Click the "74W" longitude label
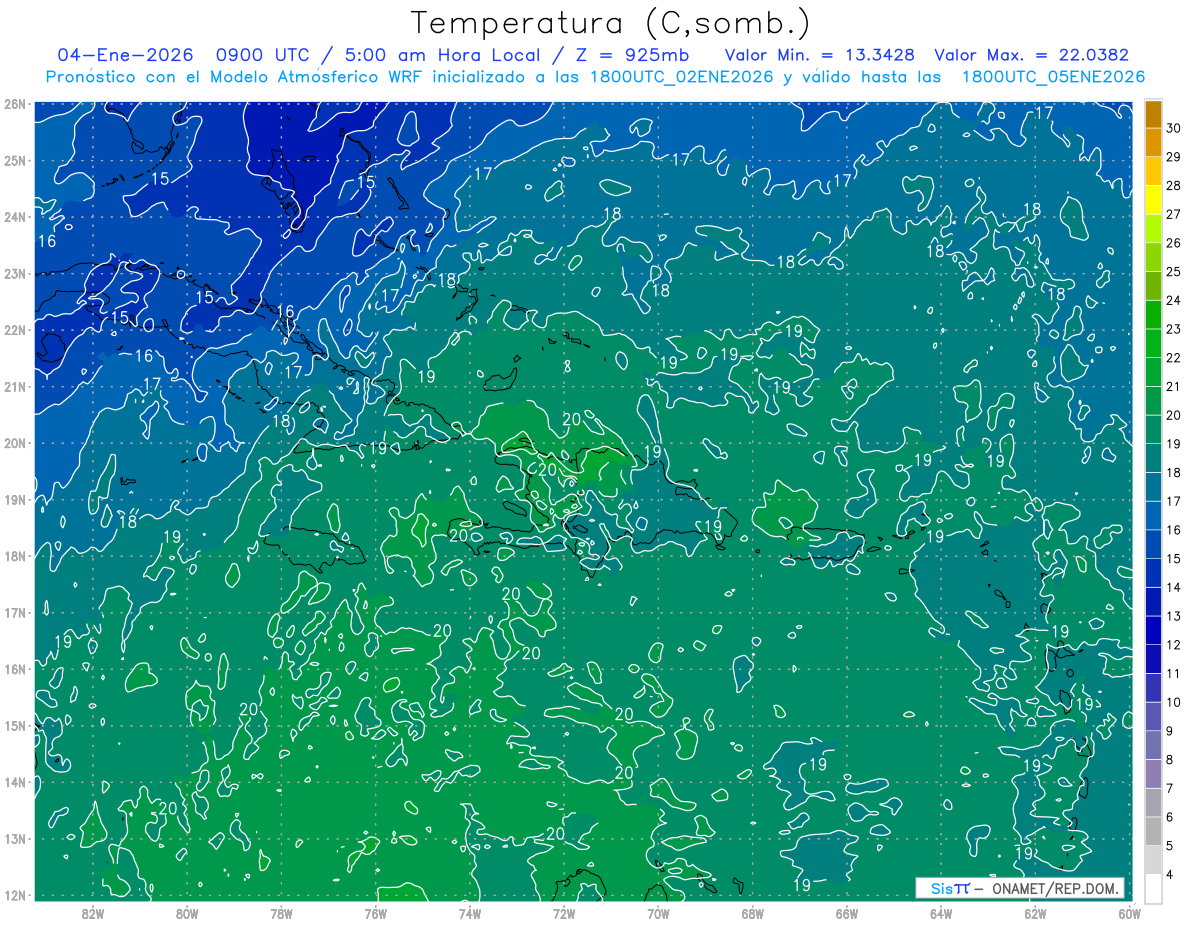The image size is (1200, 927). click(x=470, y=913)
